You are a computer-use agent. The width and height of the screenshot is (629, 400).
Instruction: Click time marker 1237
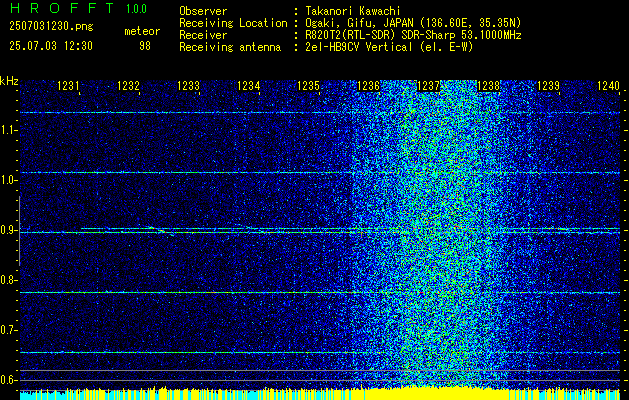(428, 86)
